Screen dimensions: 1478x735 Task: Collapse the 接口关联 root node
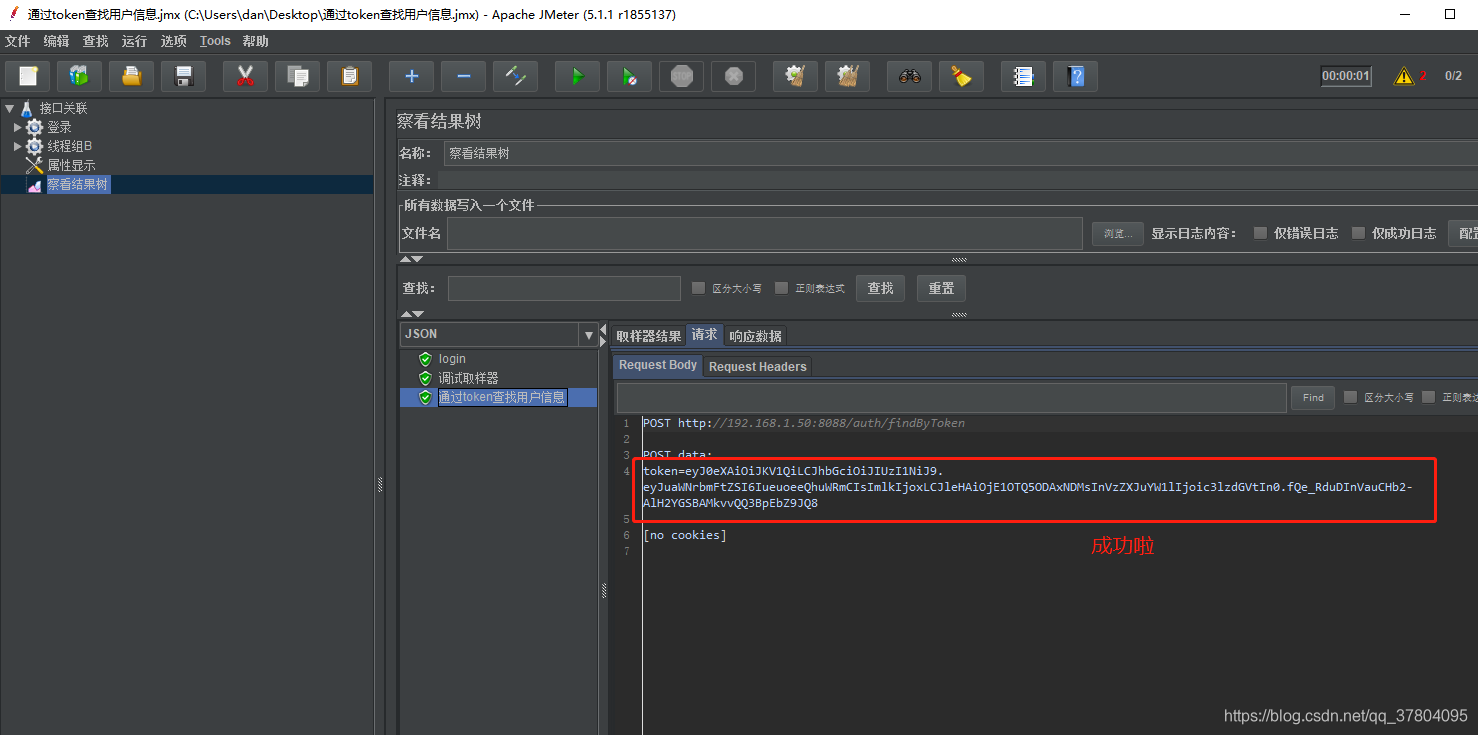pos(9,108)
